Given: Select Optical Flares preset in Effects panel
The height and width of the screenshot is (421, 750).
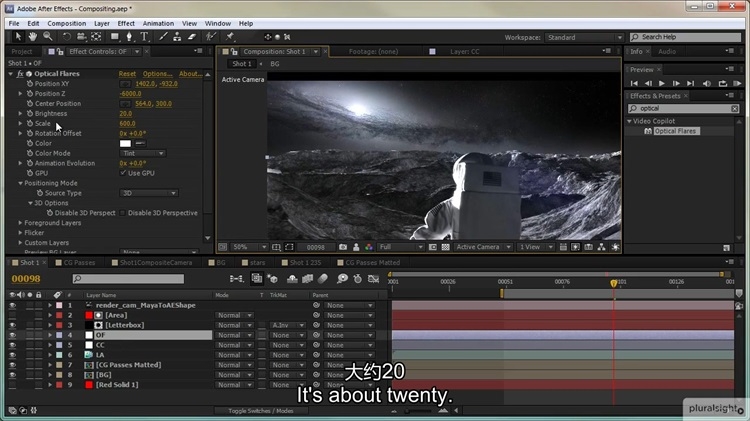Looking at the screenshot, I should pos(675,131).
